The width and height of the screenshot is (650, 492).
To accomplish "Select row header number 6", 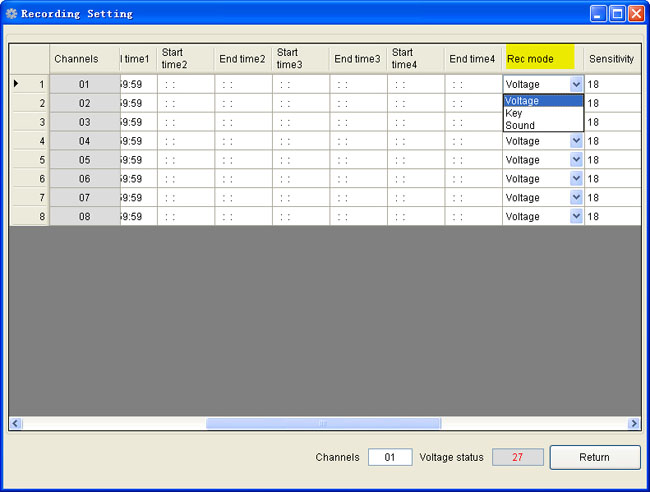I will pos(29,179).
